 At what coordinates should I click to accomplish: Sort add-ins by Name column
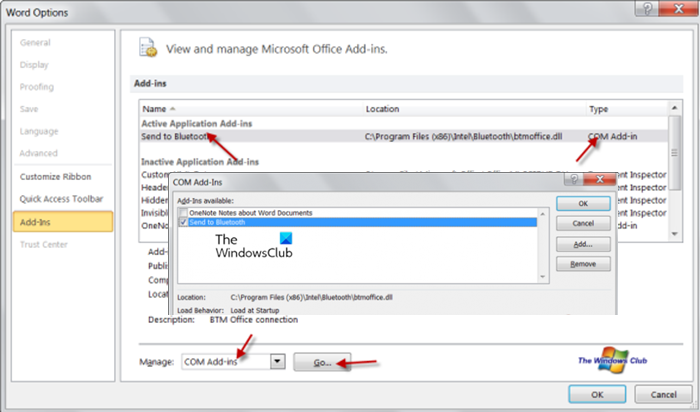pos(154,109)
